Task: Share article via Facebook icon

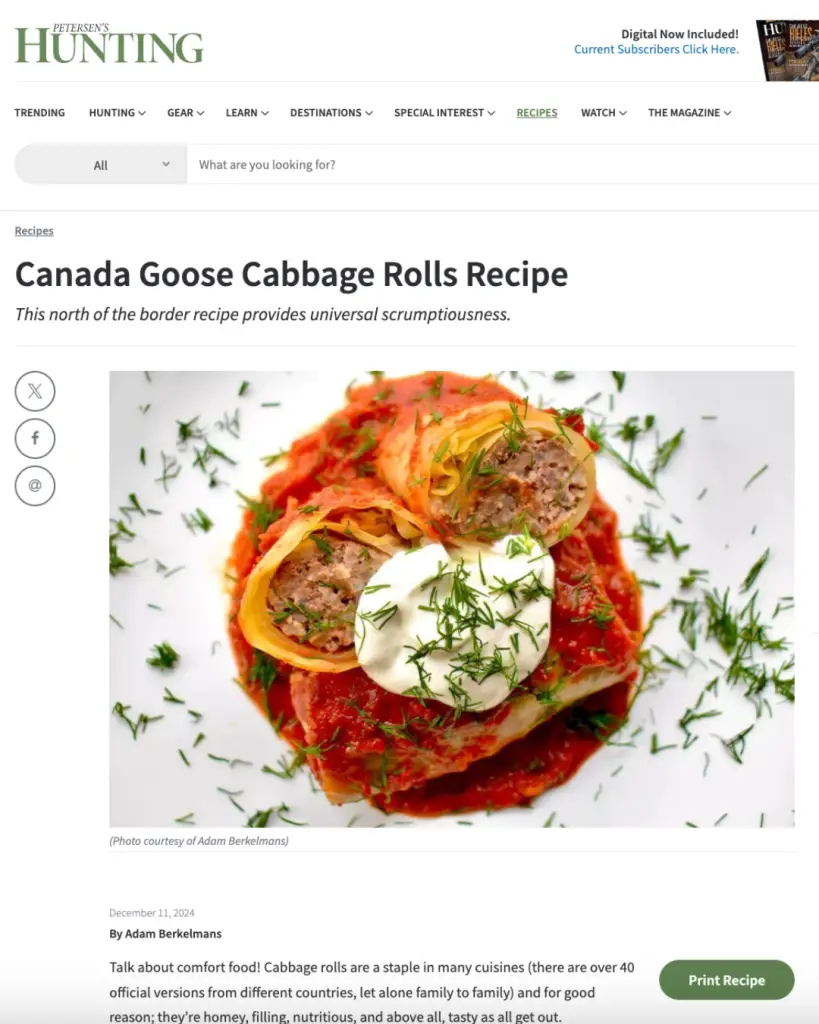Action: click(35, 438)
